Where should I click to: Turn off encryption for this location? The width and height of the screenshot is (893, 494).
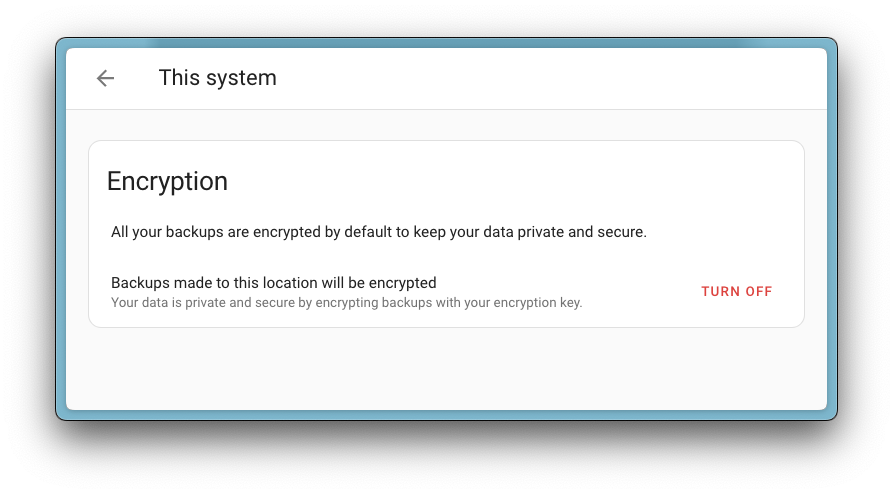(736, 292)
